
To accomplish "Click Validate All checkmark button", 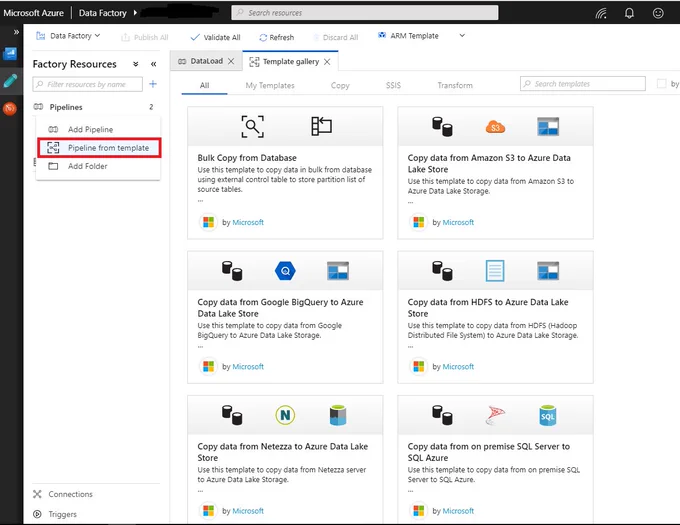I will (215, 37).
